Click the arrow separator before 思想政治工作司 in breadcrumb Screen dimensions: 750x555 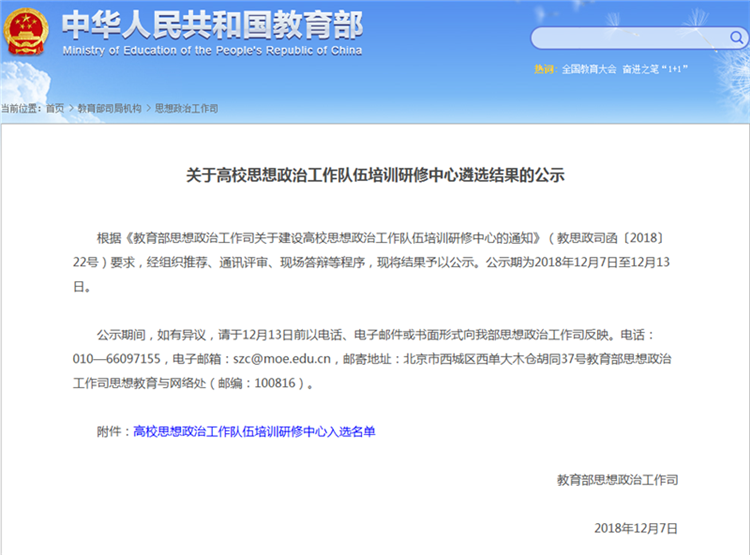148,108
